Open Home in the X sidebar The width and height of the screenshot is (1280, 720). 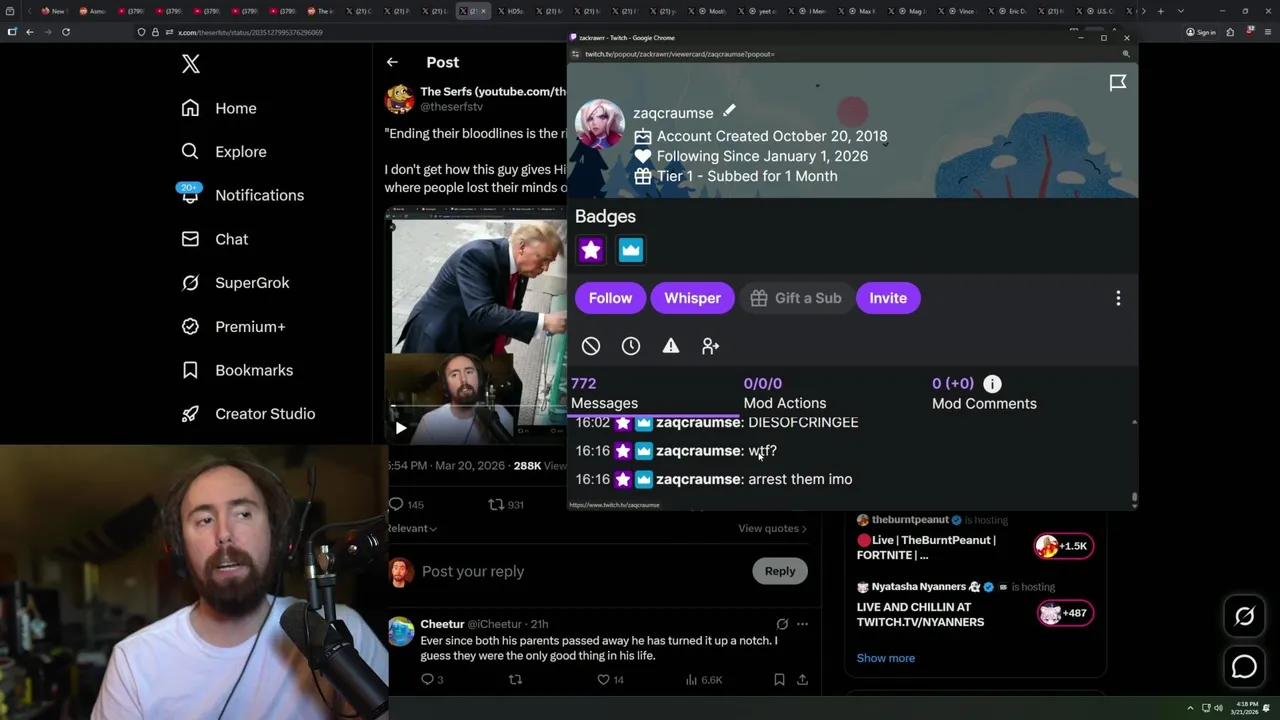[x=219, y=108]
